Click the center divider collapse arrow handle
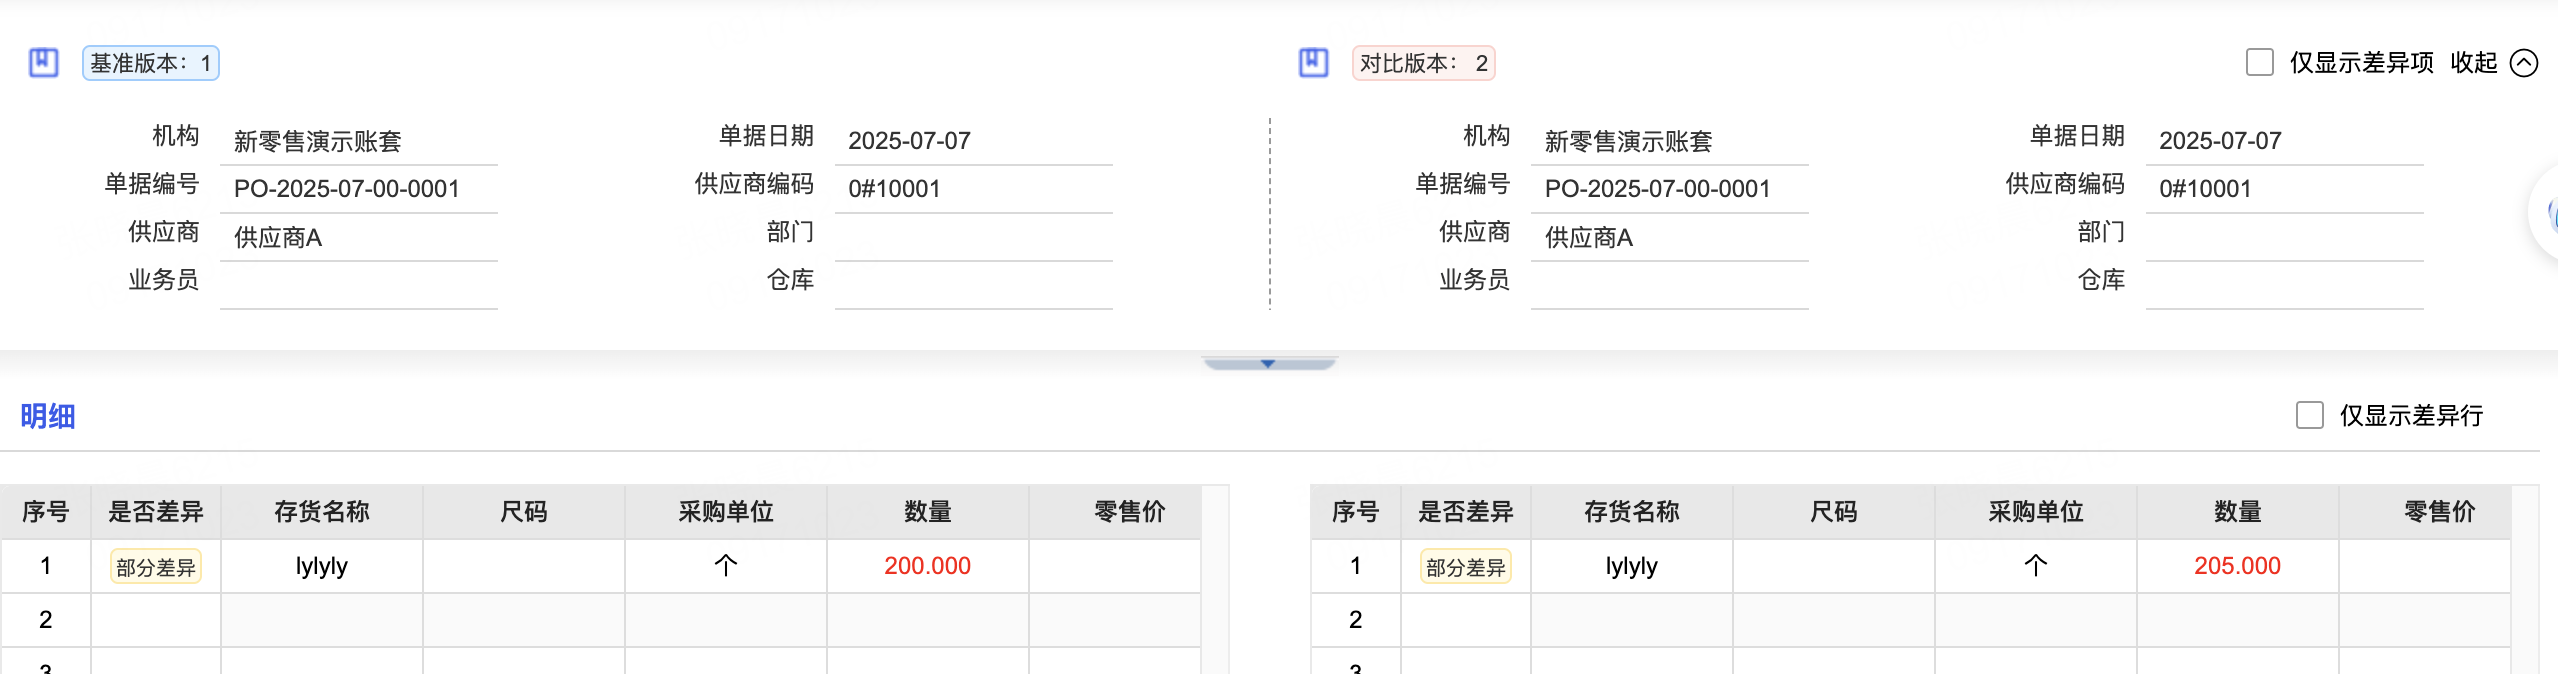Screen dimensions: 2558x674 click(1268, 364)
